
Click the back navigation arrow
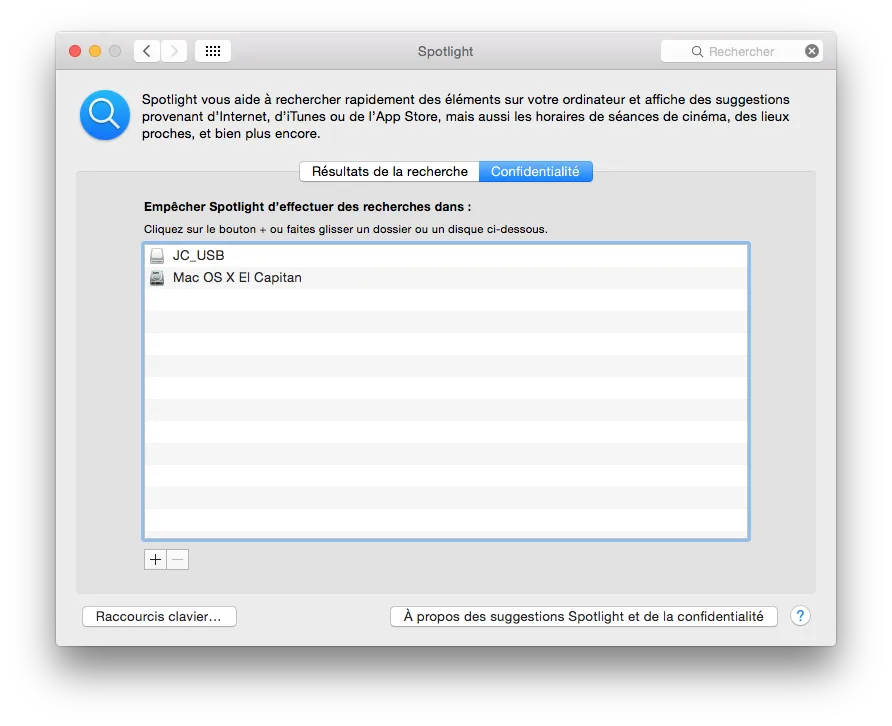tap(147, 51)
